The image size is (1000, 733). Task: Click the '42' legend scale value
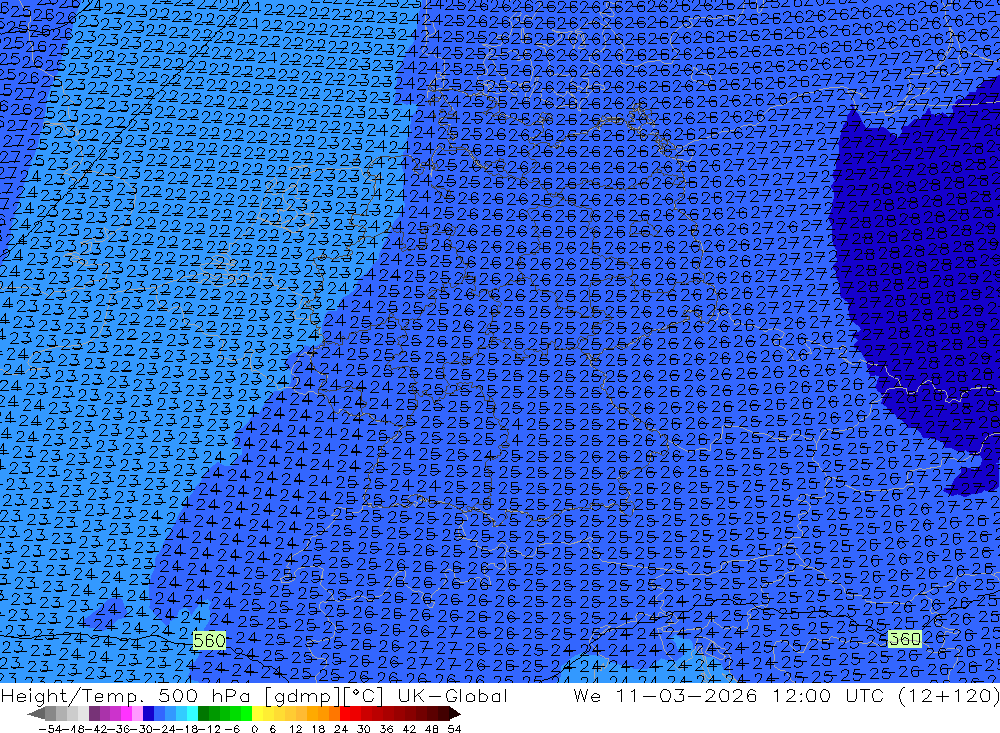point(409,729)
